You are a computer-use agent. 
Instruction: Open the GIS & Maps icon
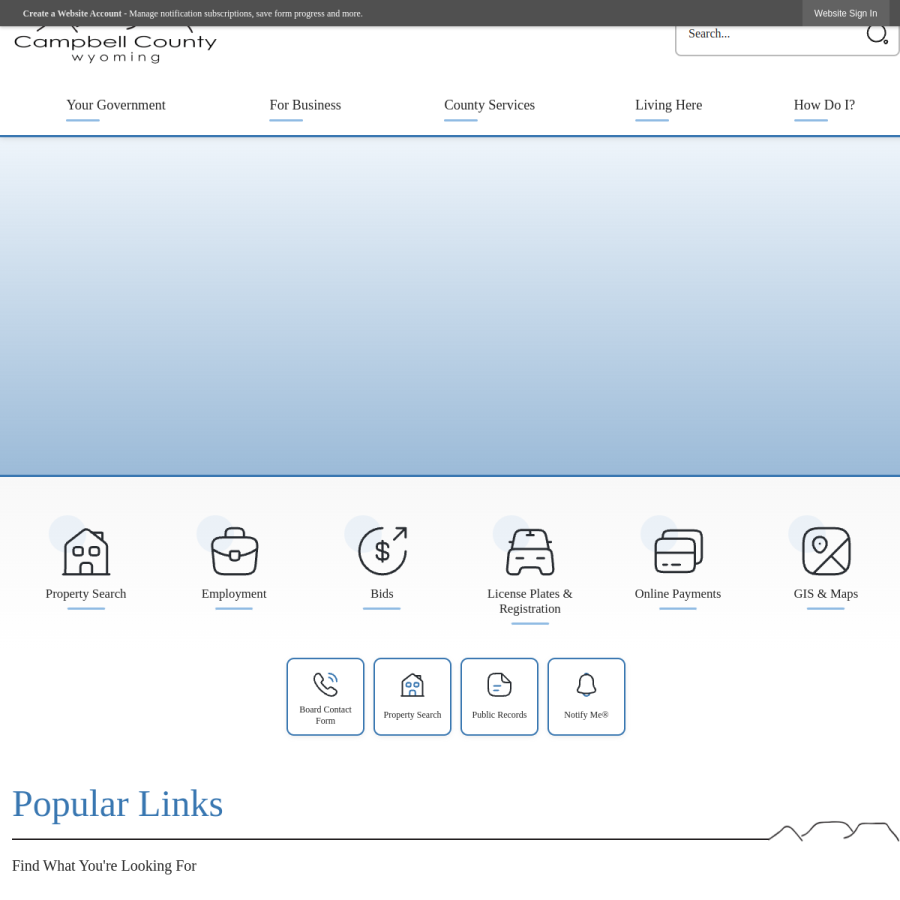tap(826, 551)
